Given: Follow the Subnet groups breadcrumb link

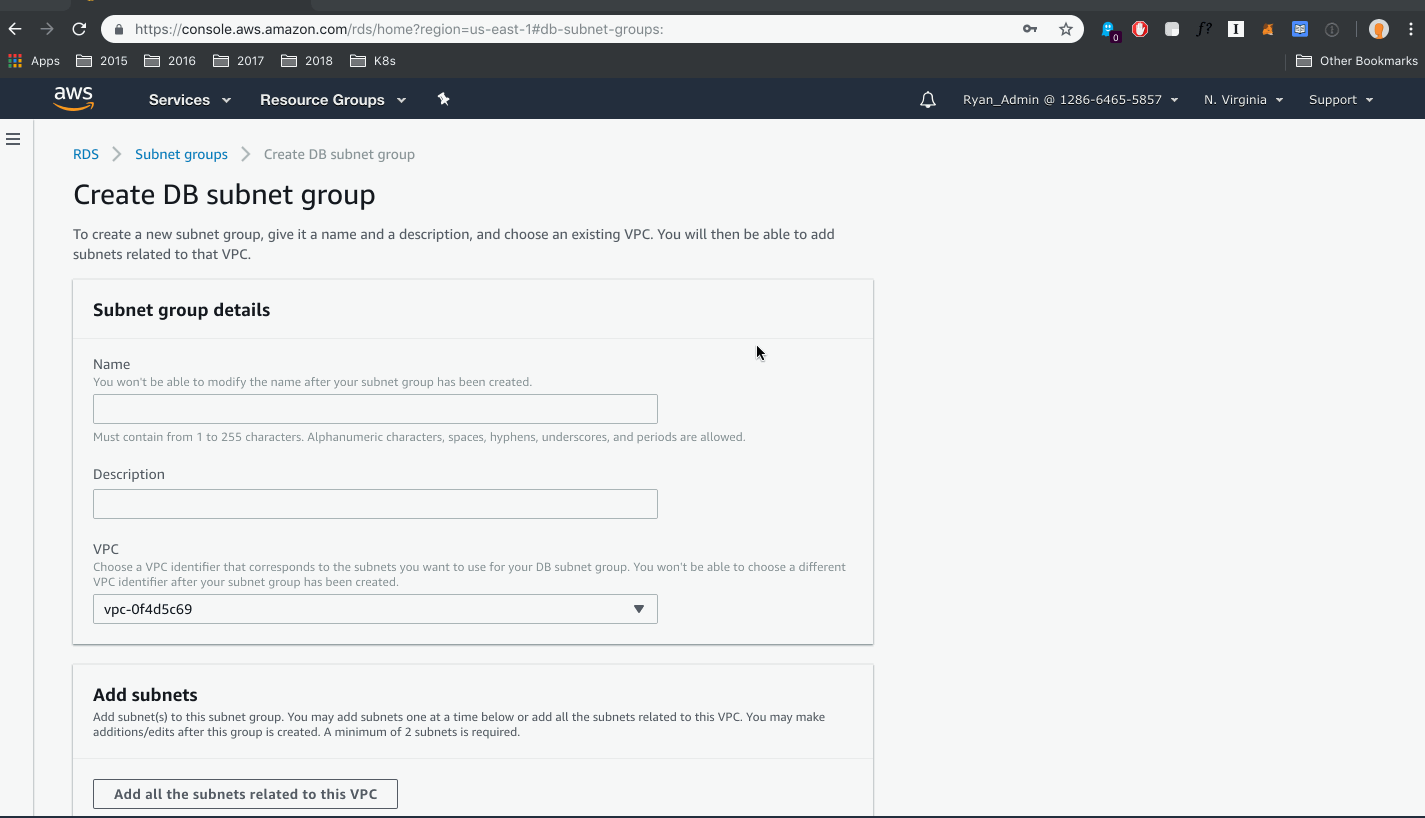Looking at the screenshot, I should click(181, 154).
